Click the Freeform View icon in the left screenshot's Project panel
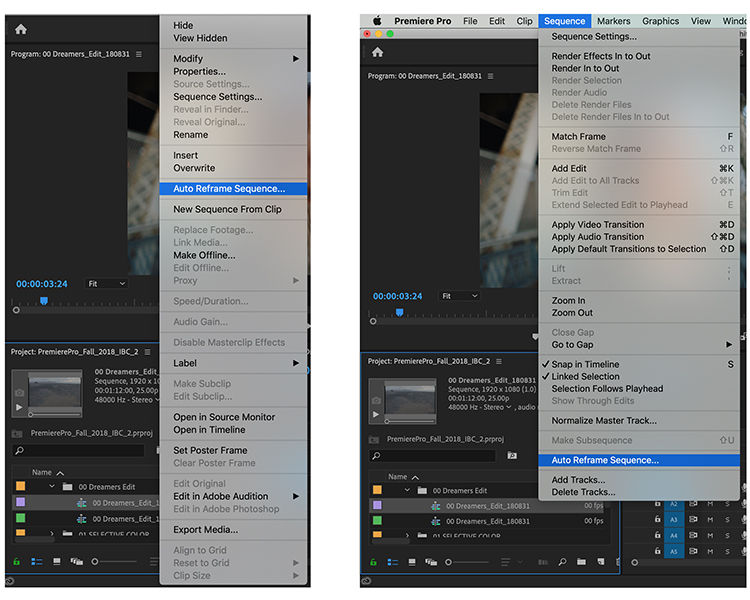 point(77,561)
